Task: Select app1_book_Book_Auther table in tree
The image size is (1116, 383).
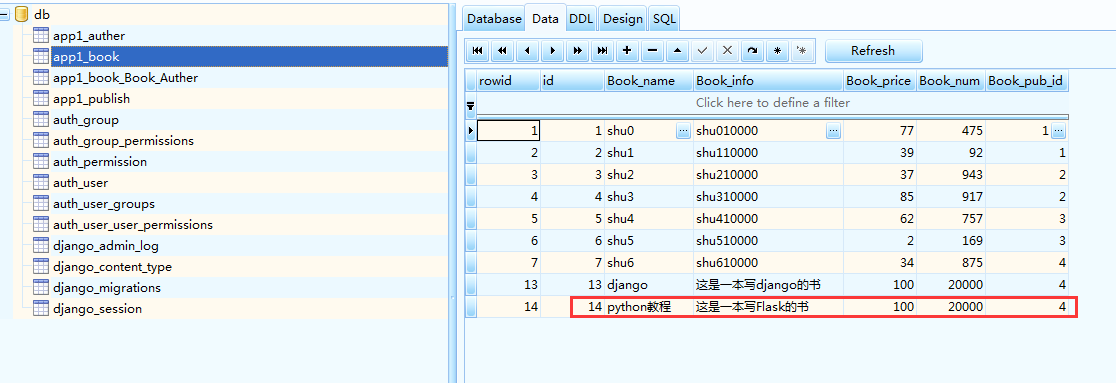Action: tap(125, 78)
